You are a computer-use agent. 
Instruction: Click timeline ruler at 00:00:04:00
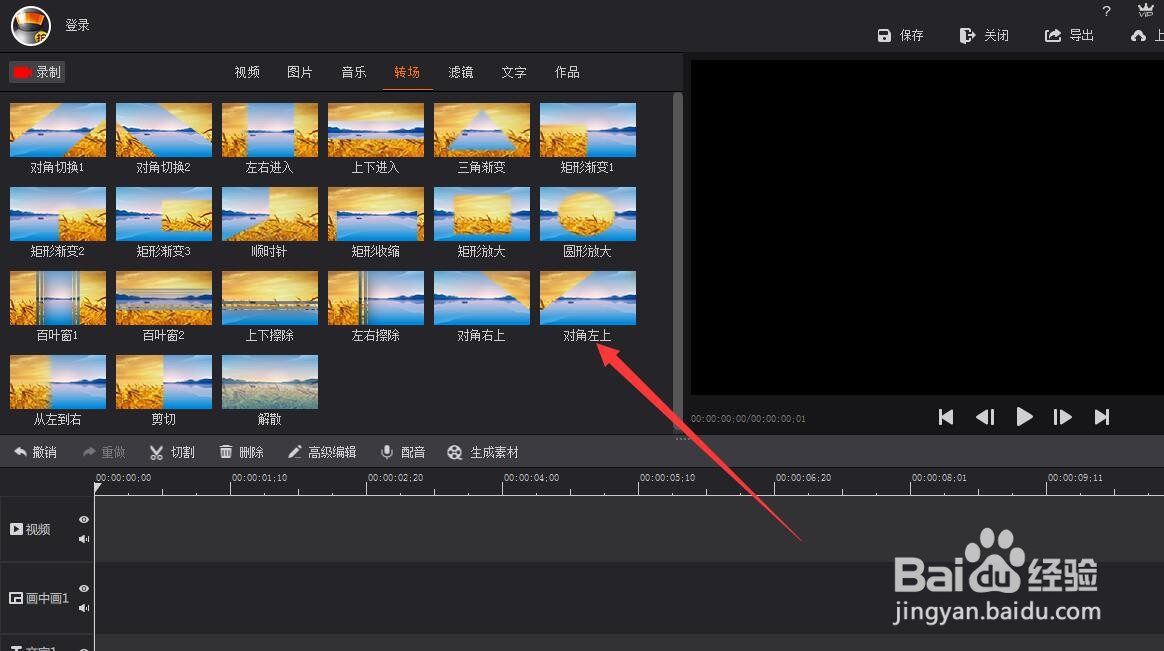click(532, 478)
